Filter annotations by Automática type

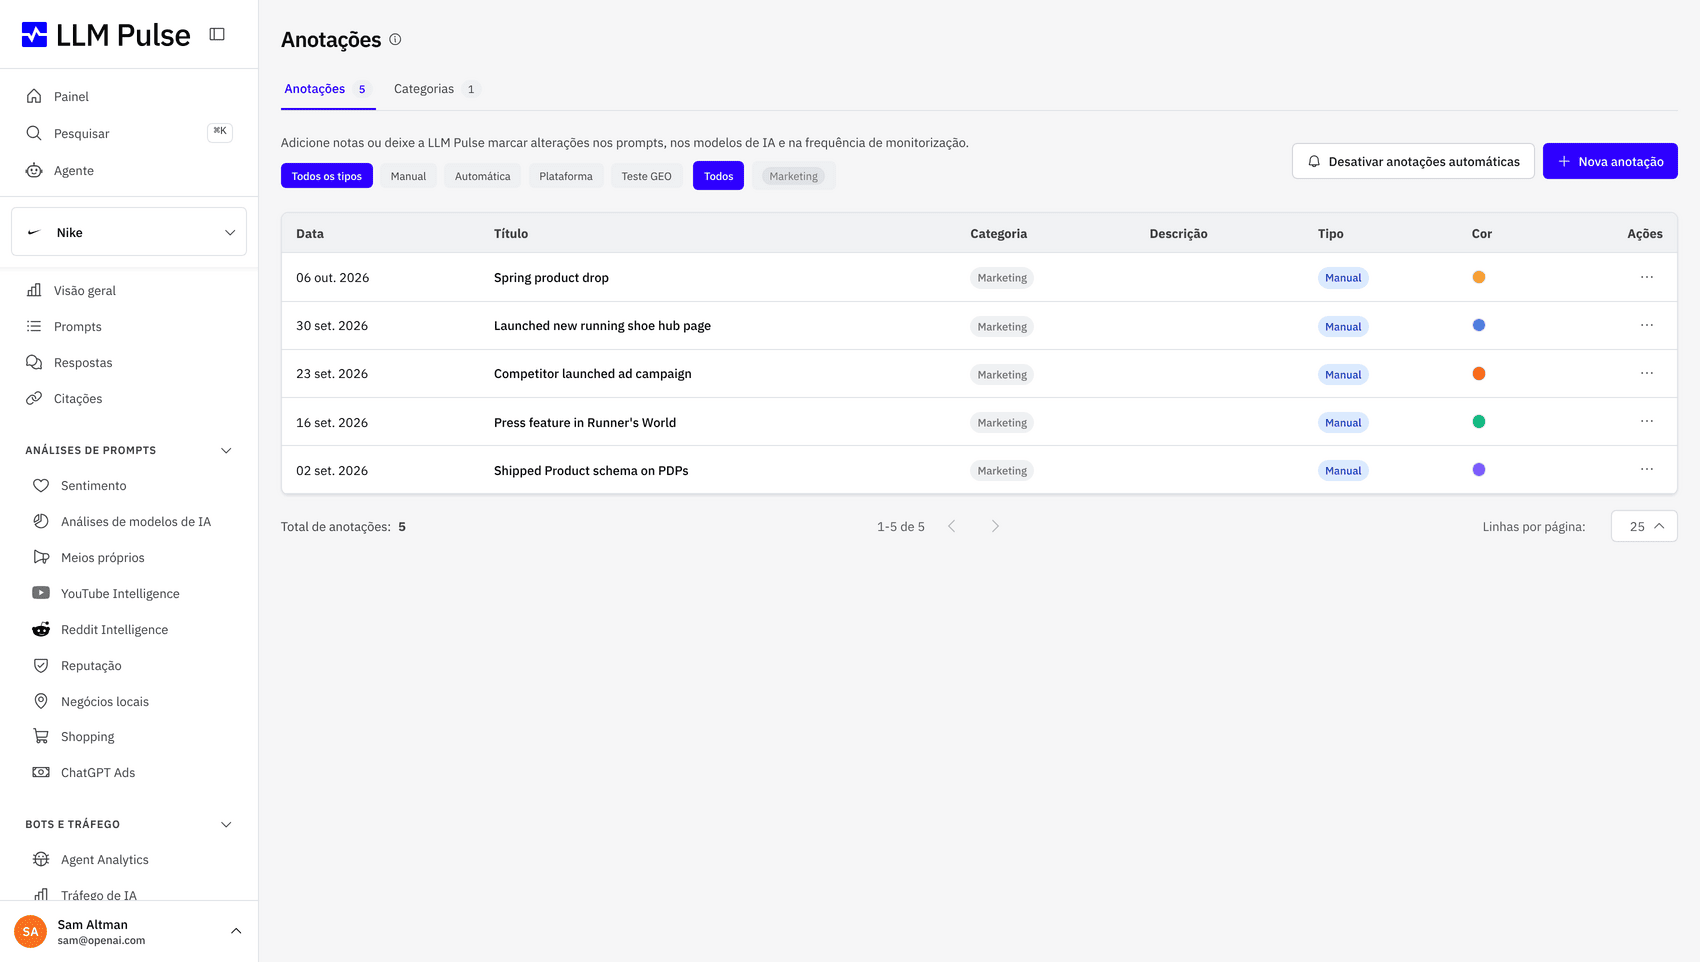pos(483,176)
